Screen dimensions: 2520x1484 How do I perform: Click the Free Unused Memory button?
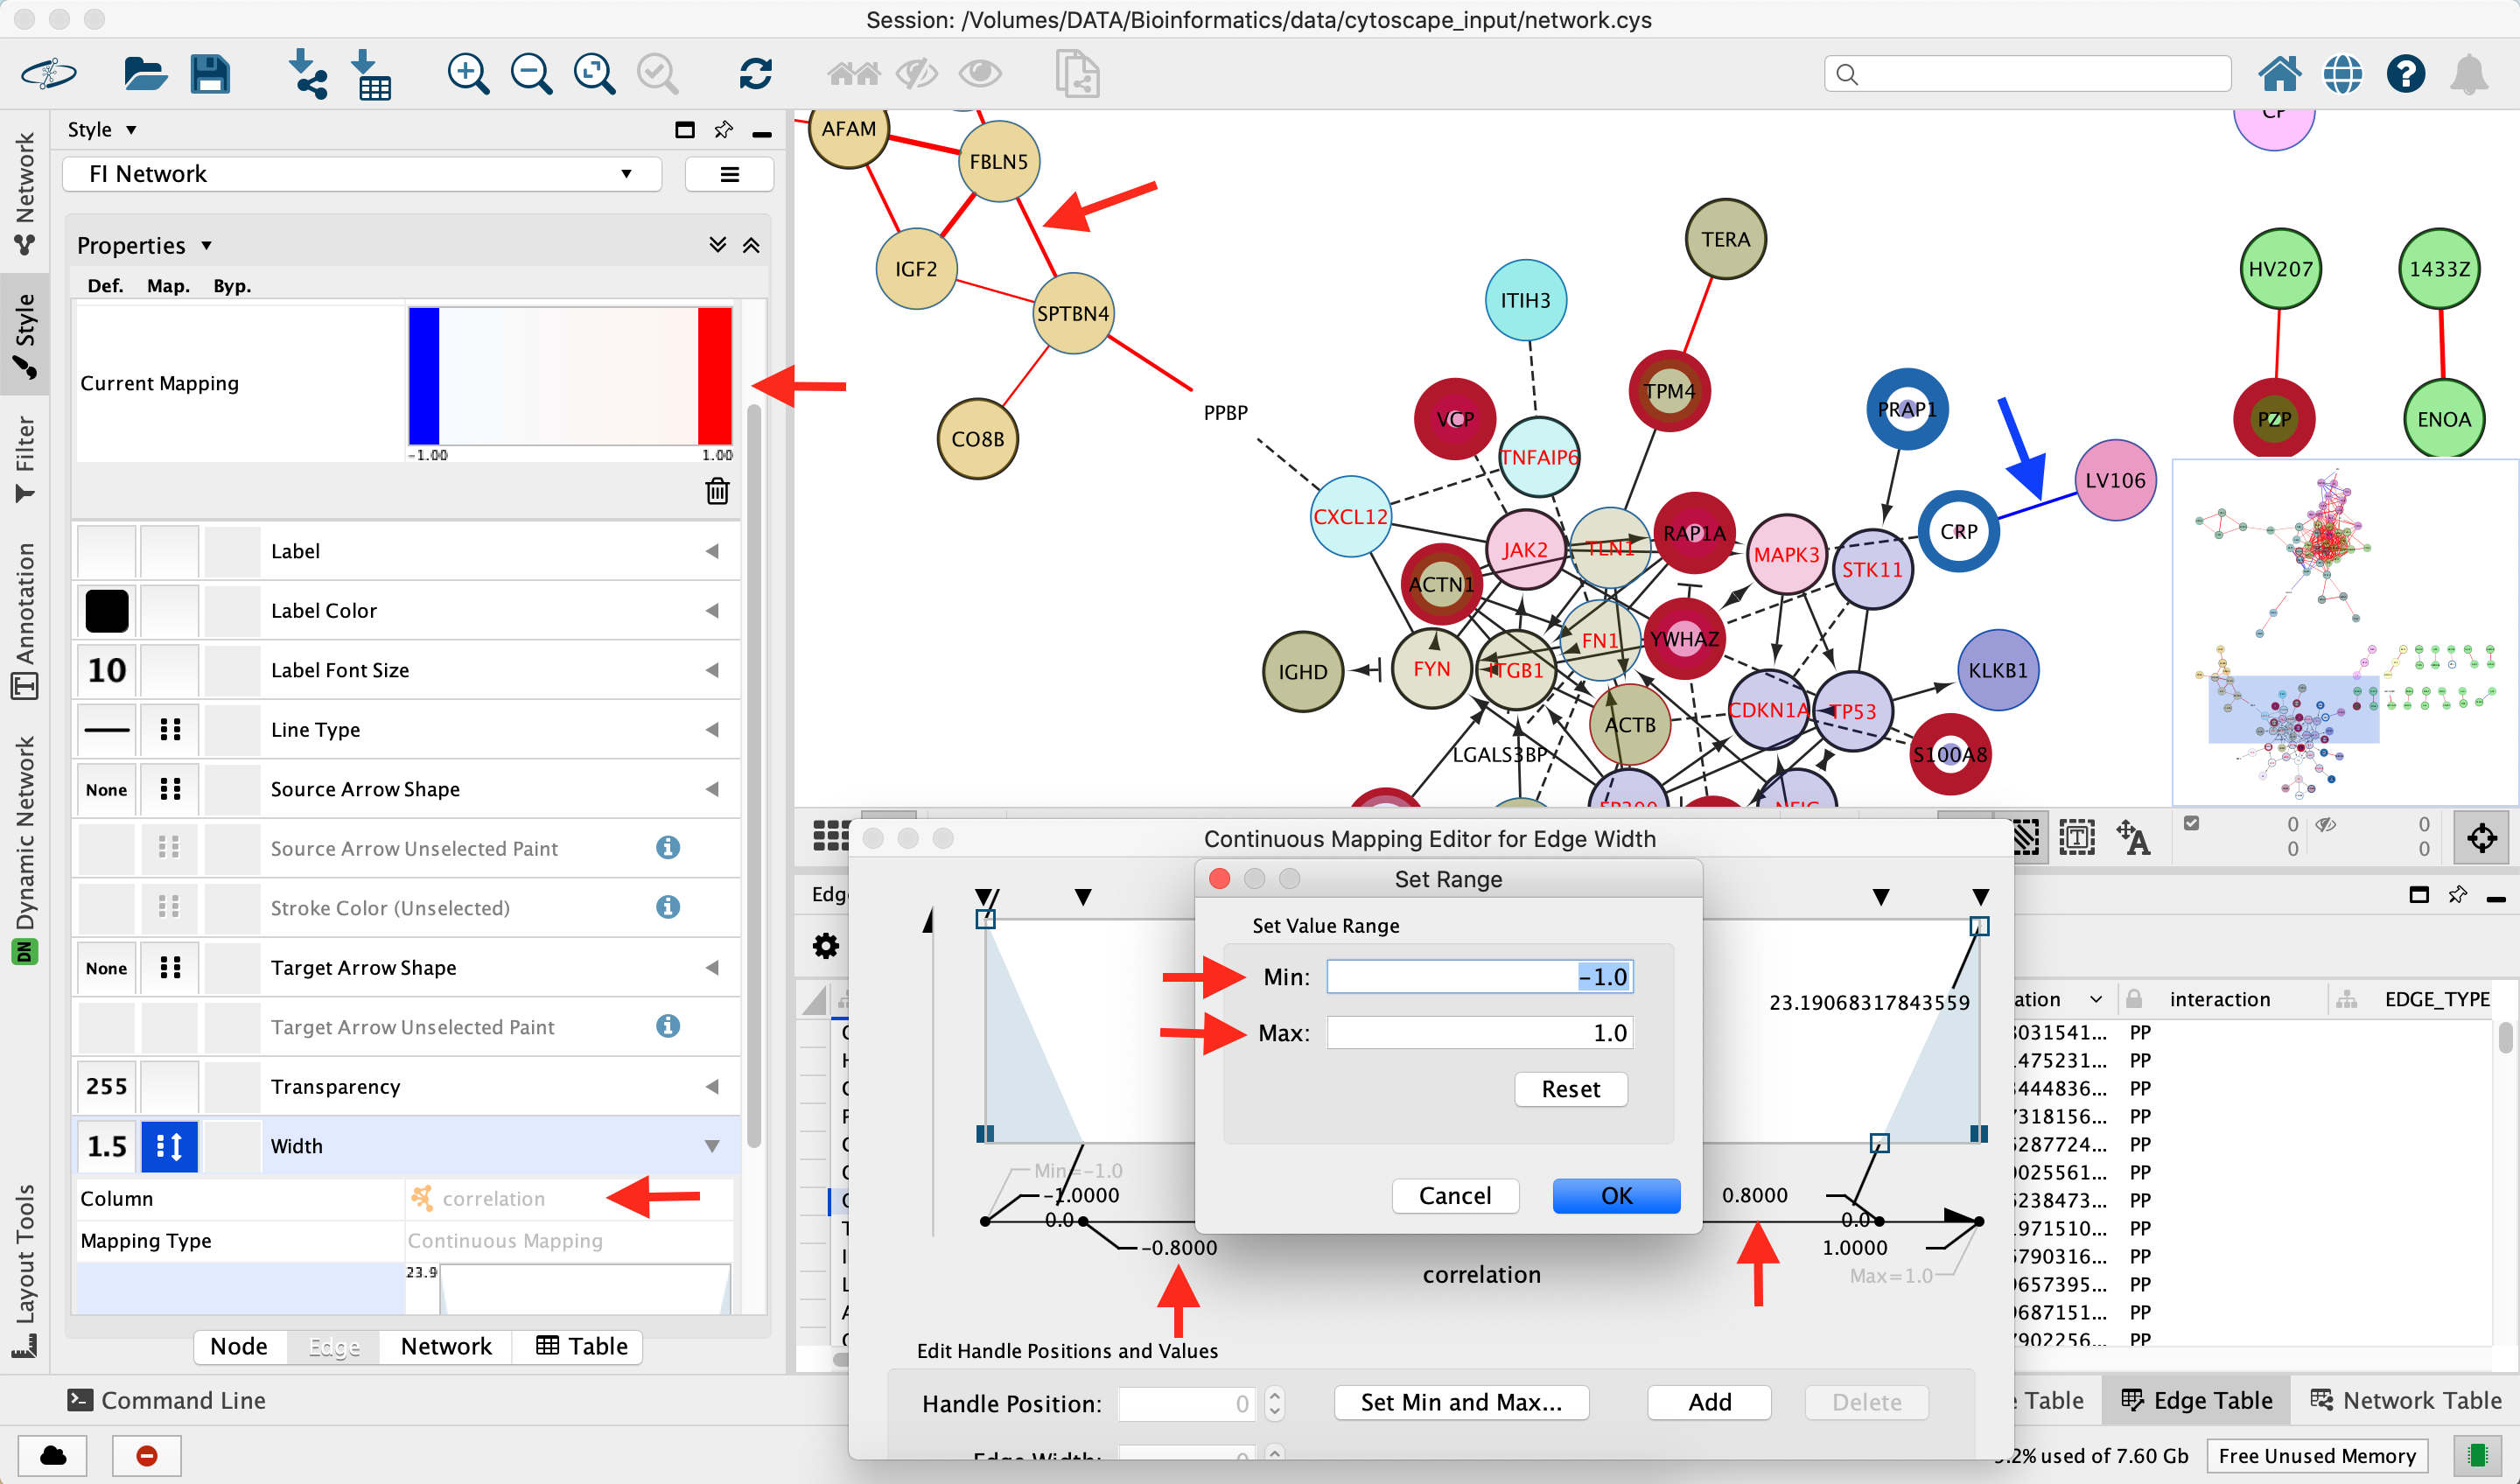point(2317,1456)
